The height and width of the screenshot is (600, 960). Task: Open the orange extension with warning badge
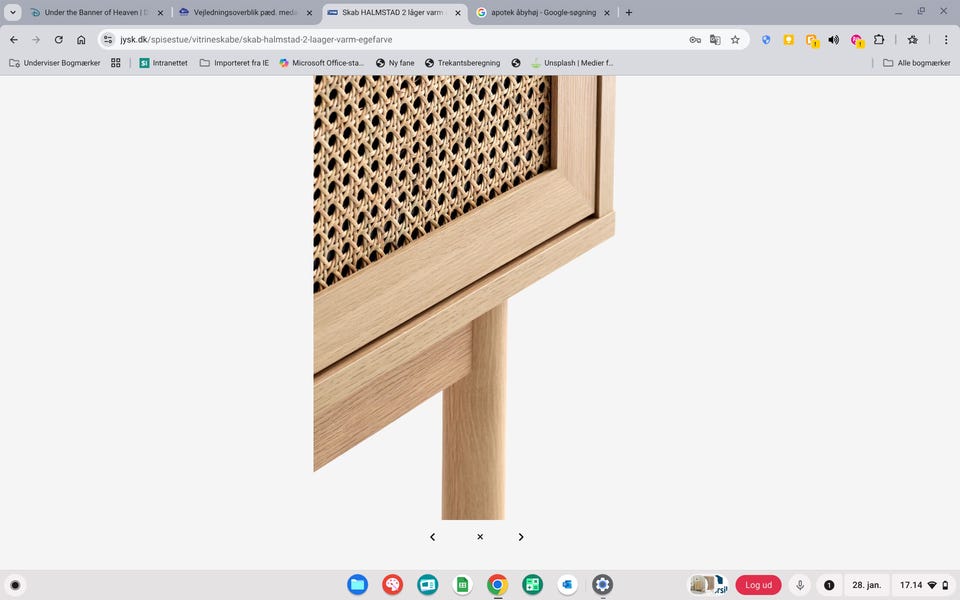pos(812,40)
